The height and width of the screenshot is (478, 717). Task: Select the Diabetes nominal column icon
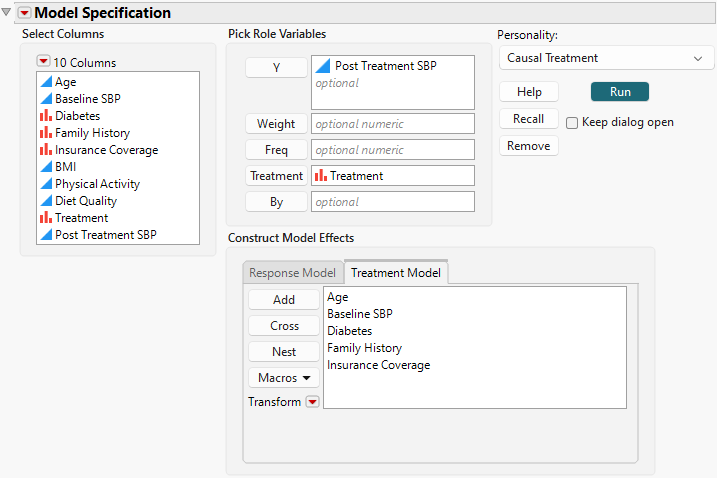point(44,116)
